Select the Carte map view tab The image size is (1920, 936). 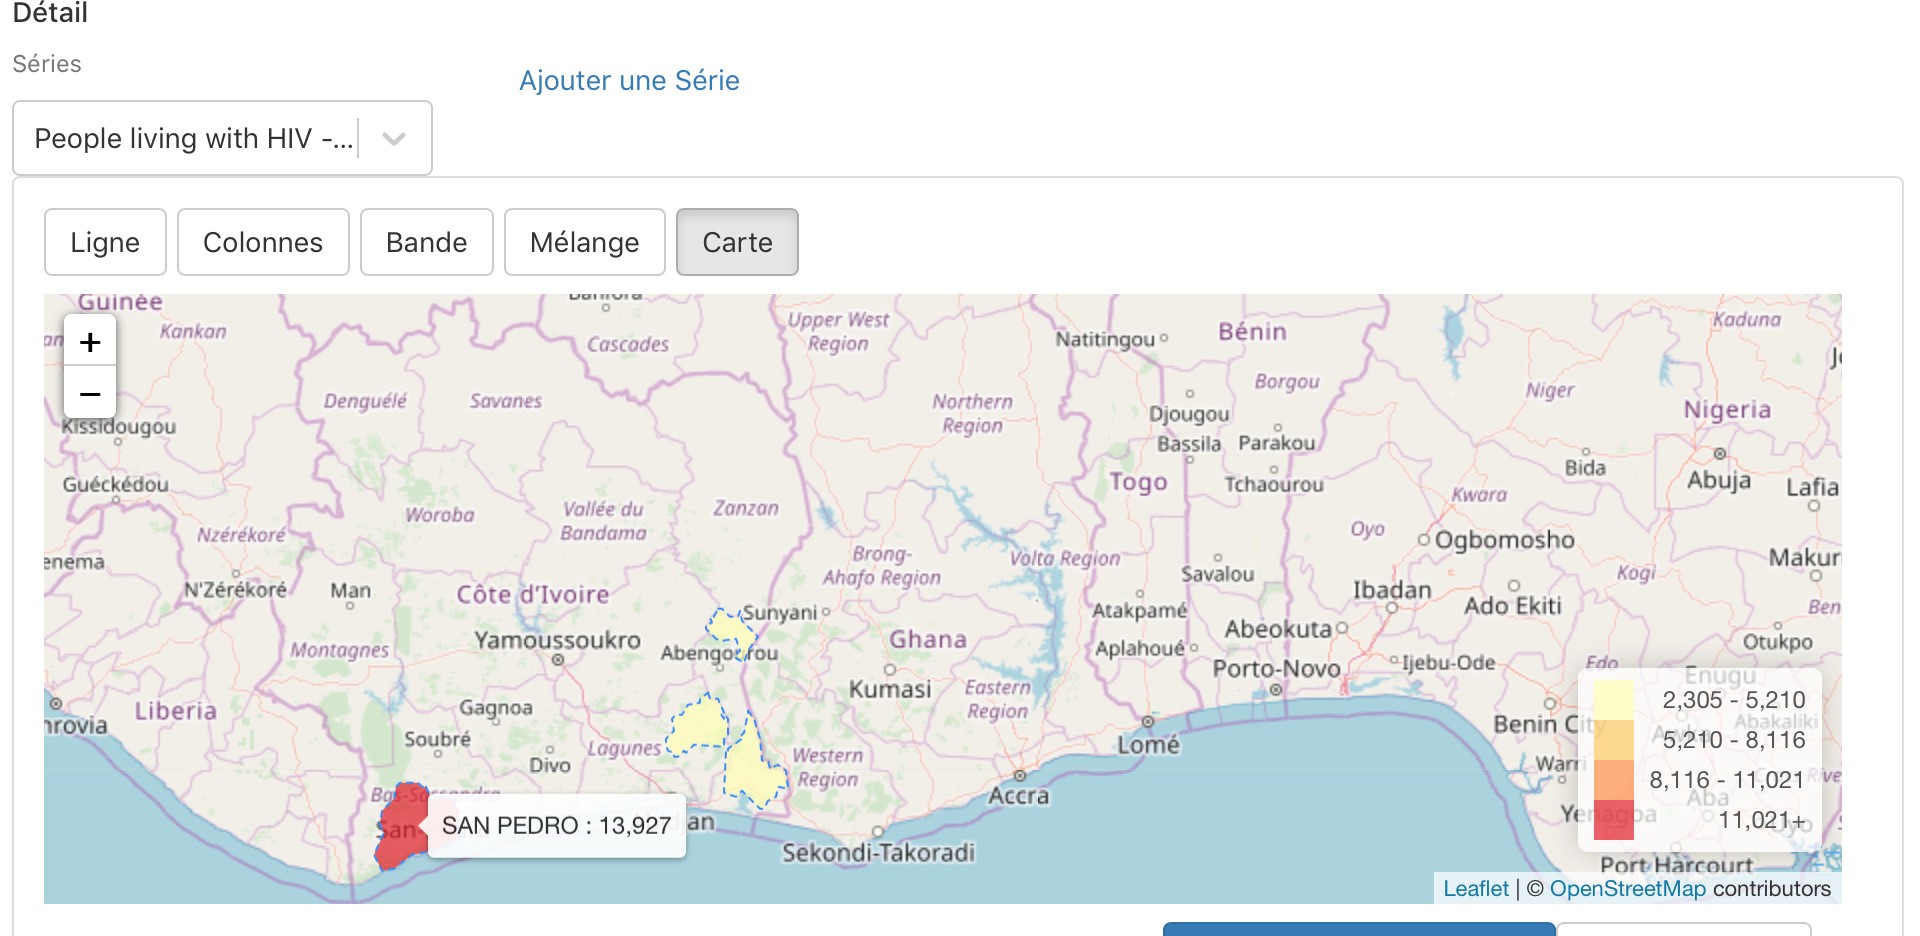click(737, 242)
